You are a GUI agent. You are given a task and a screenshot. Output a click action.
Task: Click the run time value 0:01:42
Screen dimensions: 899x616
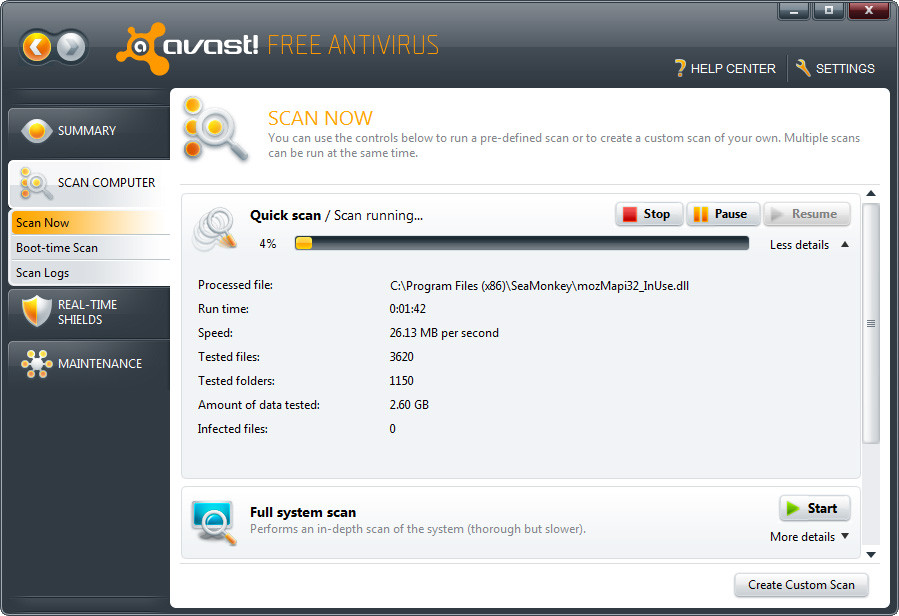coord(408,309)
